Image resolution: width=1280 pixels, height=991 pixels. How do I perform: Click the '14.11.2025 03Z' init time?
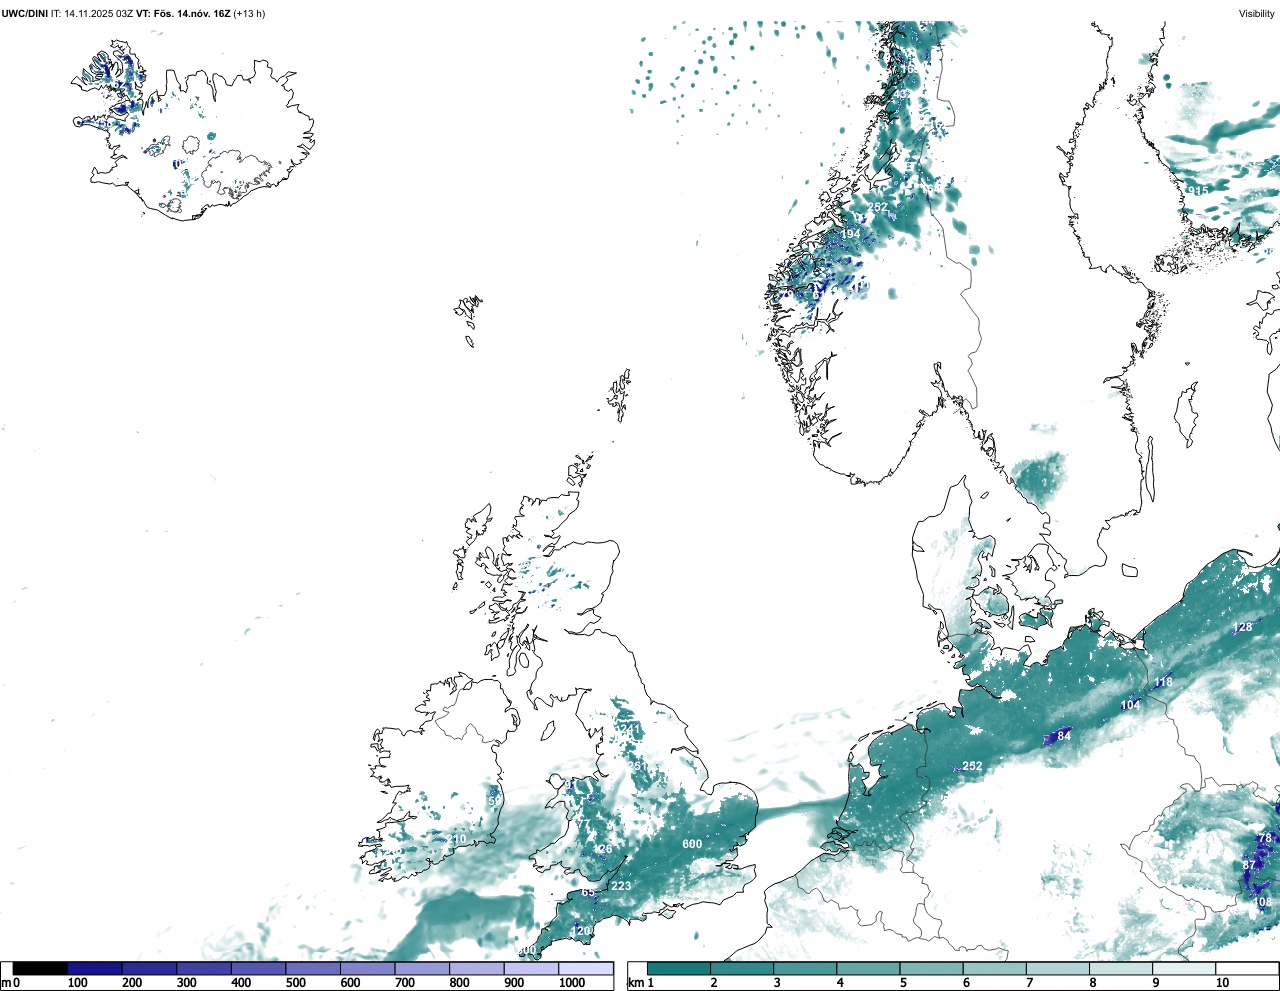tap(99, 13)
